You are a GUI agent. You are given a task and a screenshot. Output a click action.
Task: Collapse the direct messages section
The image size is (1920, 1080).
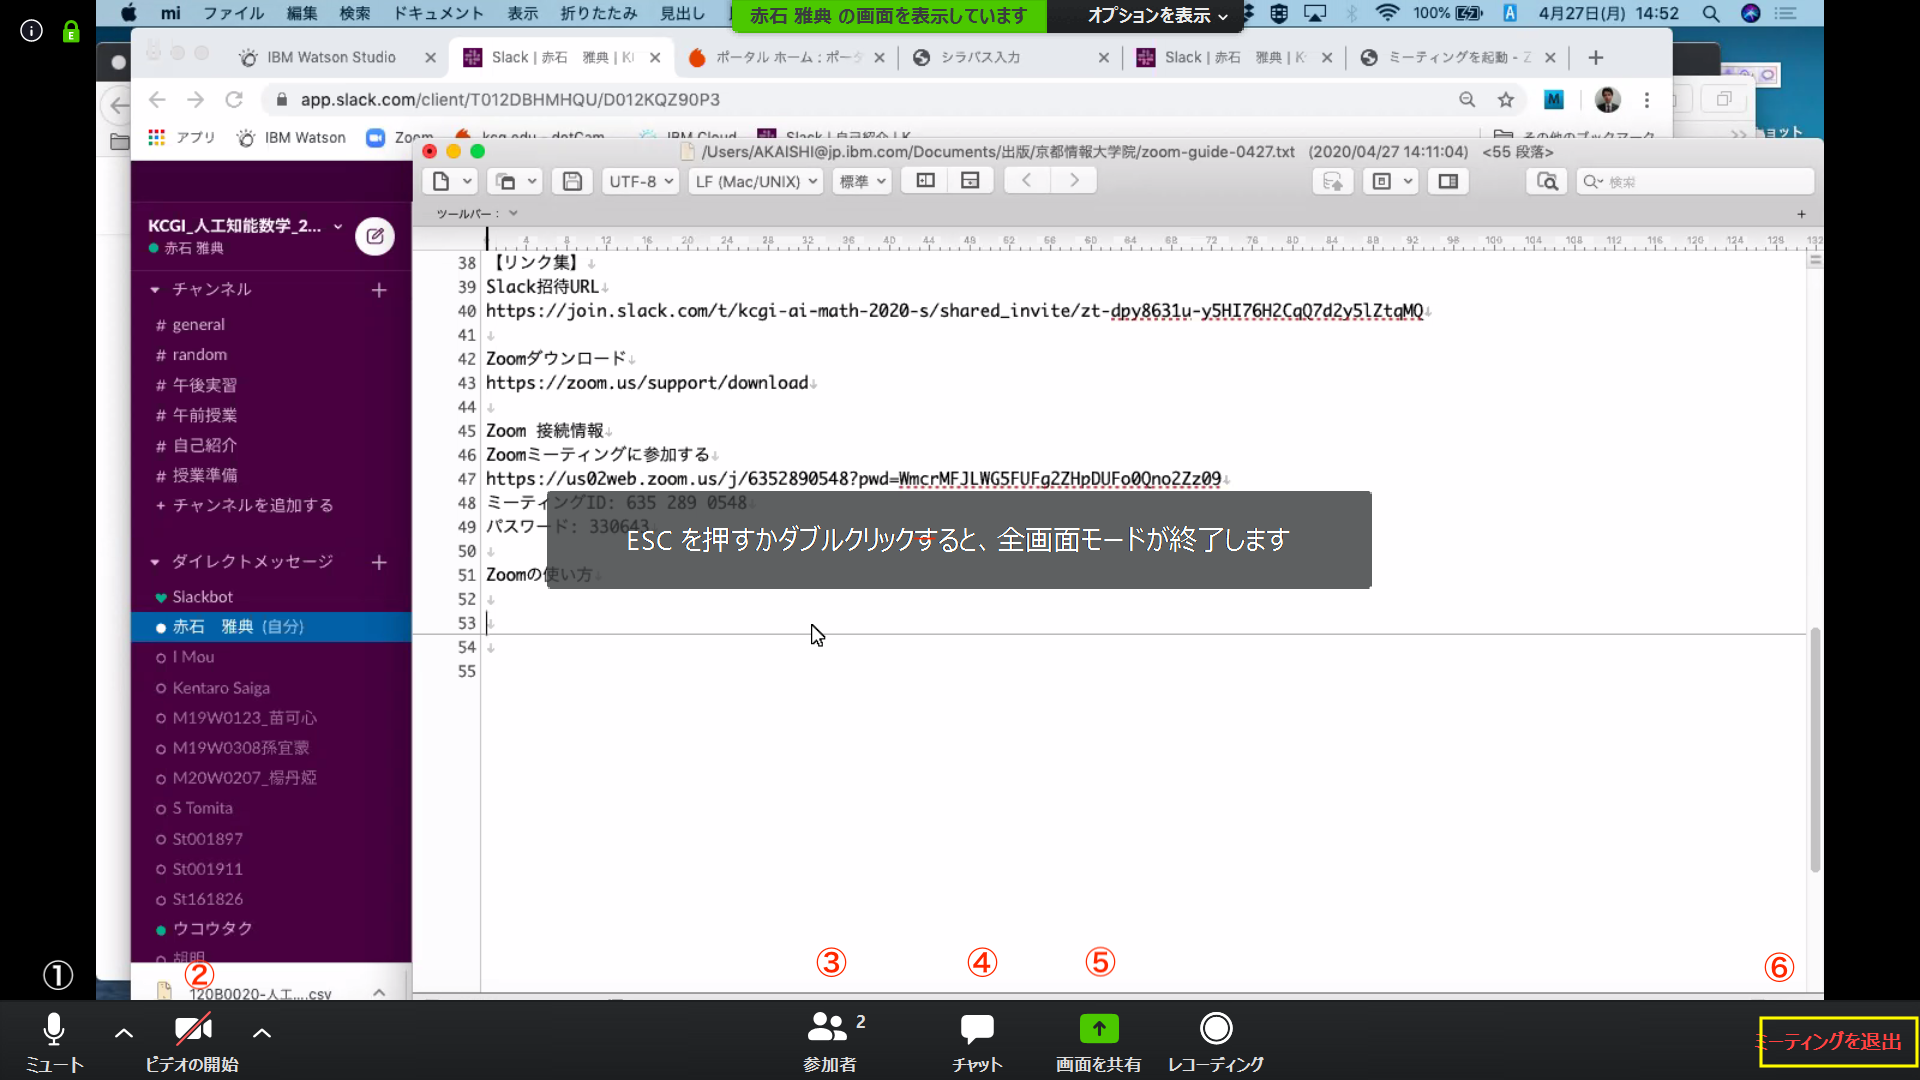[x=155, y=562]
